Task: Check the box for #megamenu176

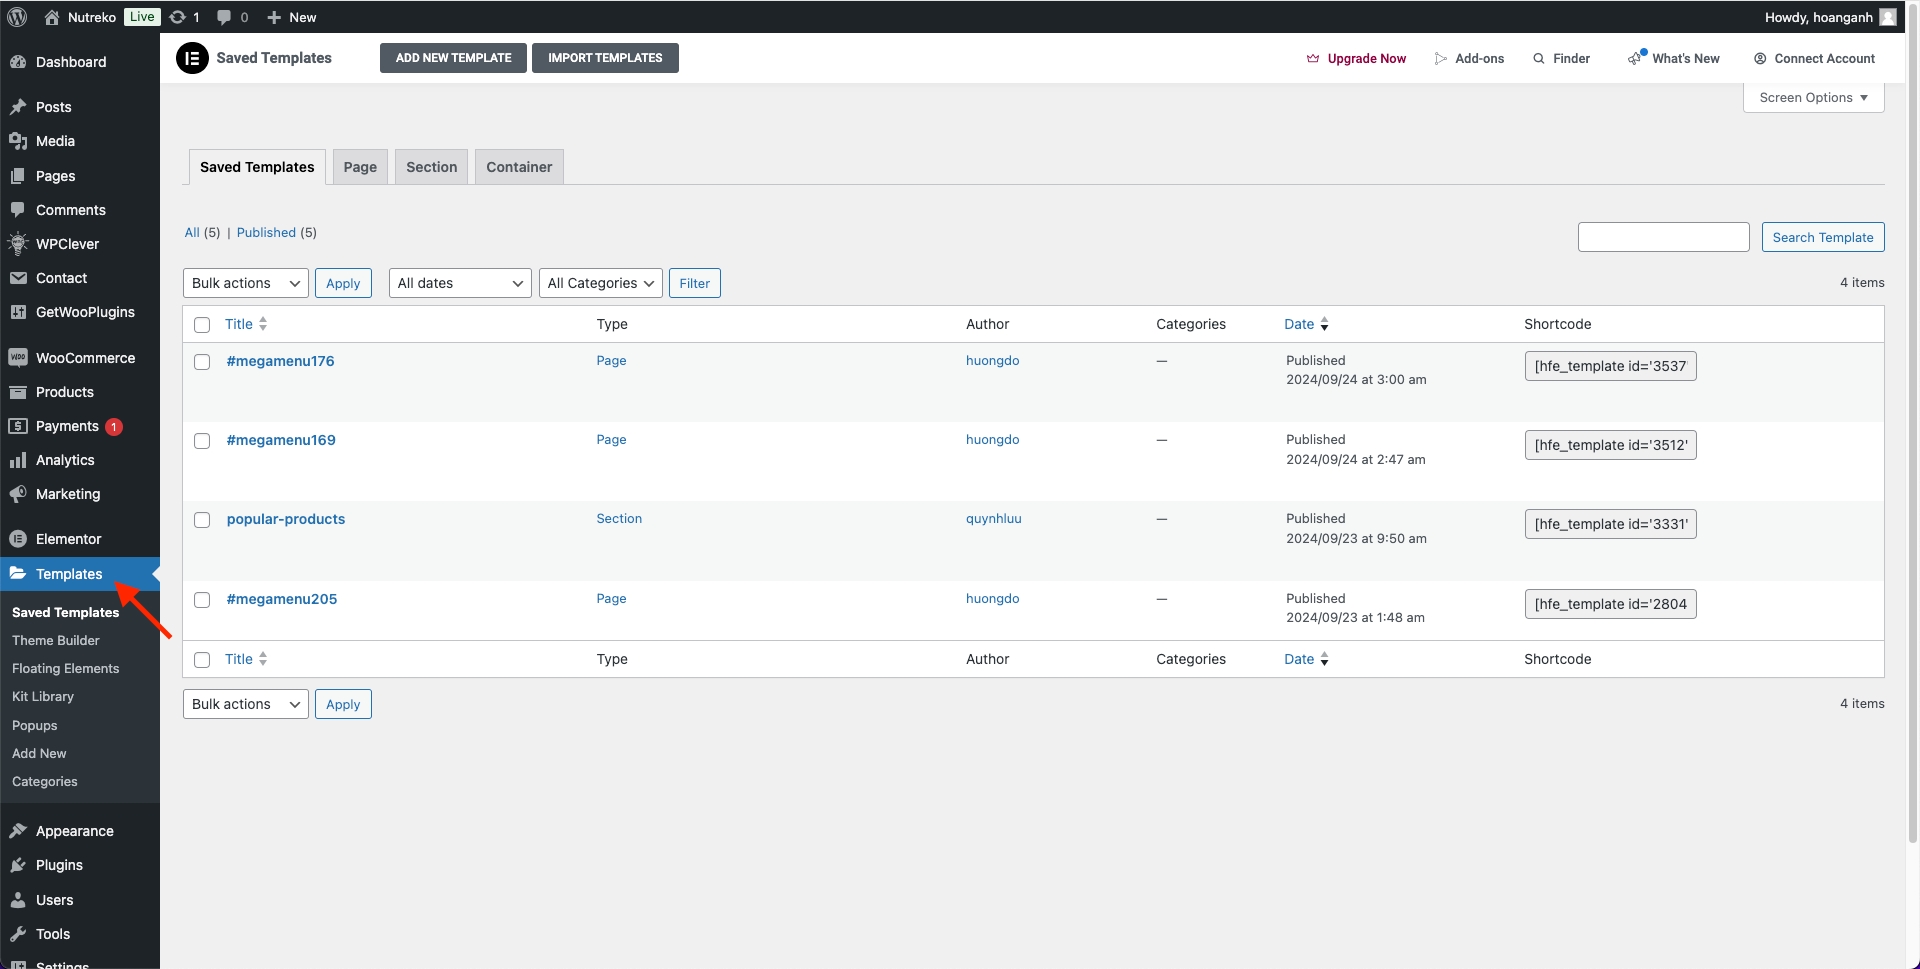Action: tap(202, 362)
